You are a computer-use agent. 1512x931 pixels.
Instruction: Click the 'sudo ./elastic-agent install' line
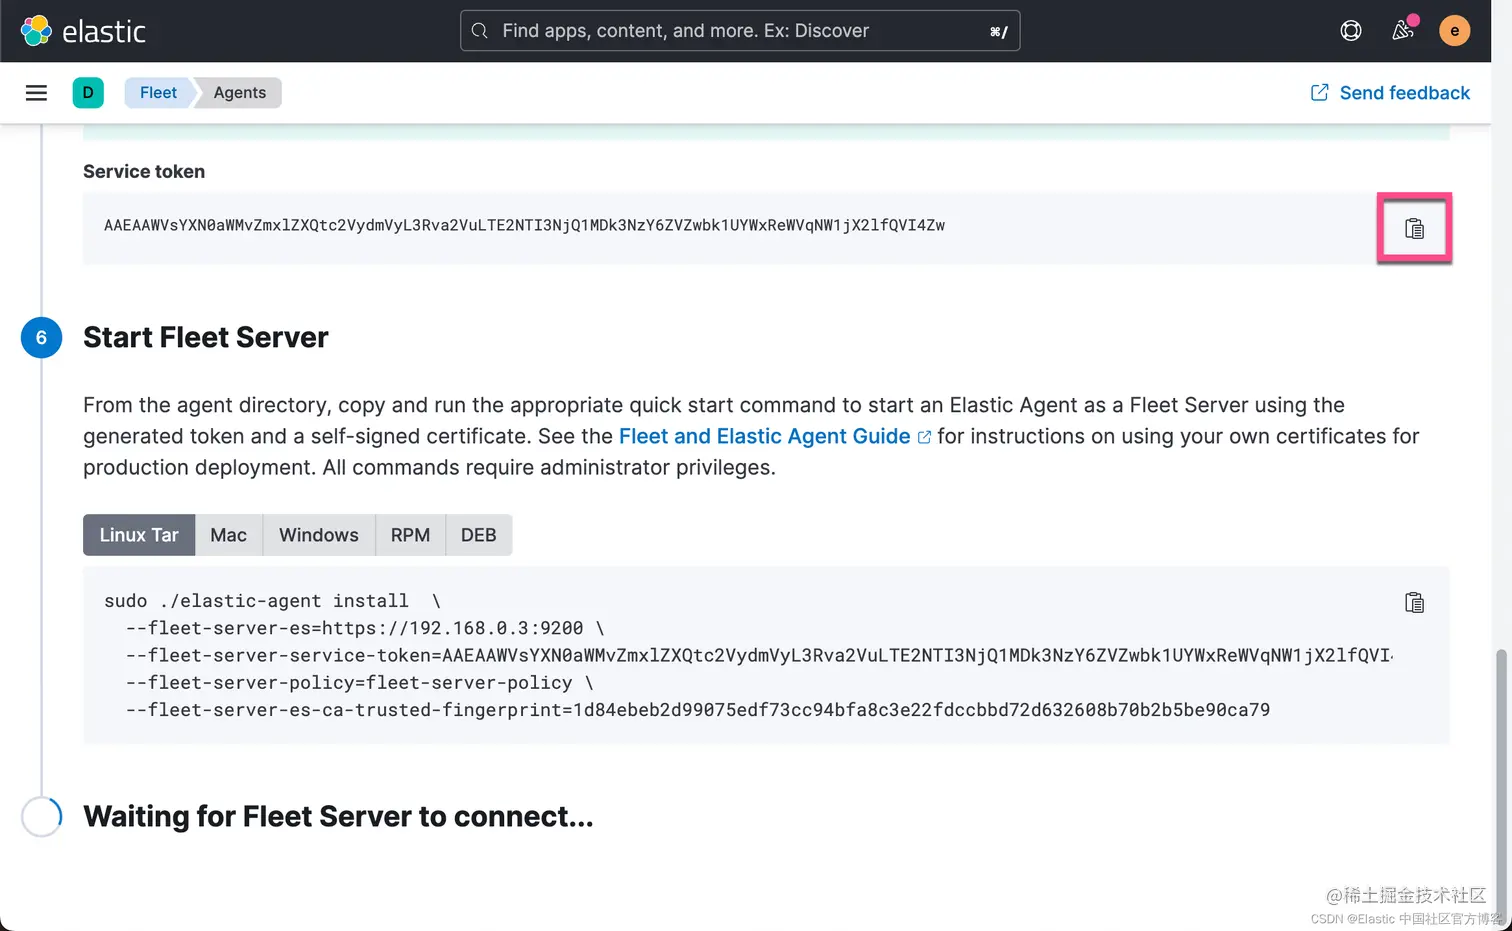[272, 601]
